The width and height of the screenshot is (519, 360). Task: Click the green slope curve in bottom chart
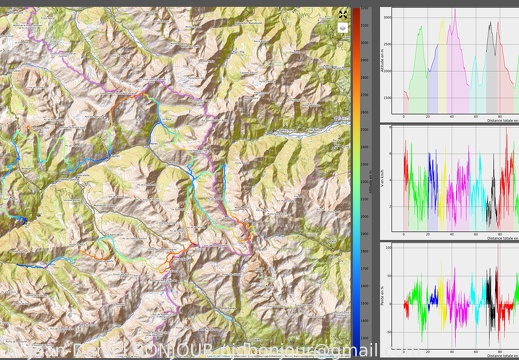point(418,304)
